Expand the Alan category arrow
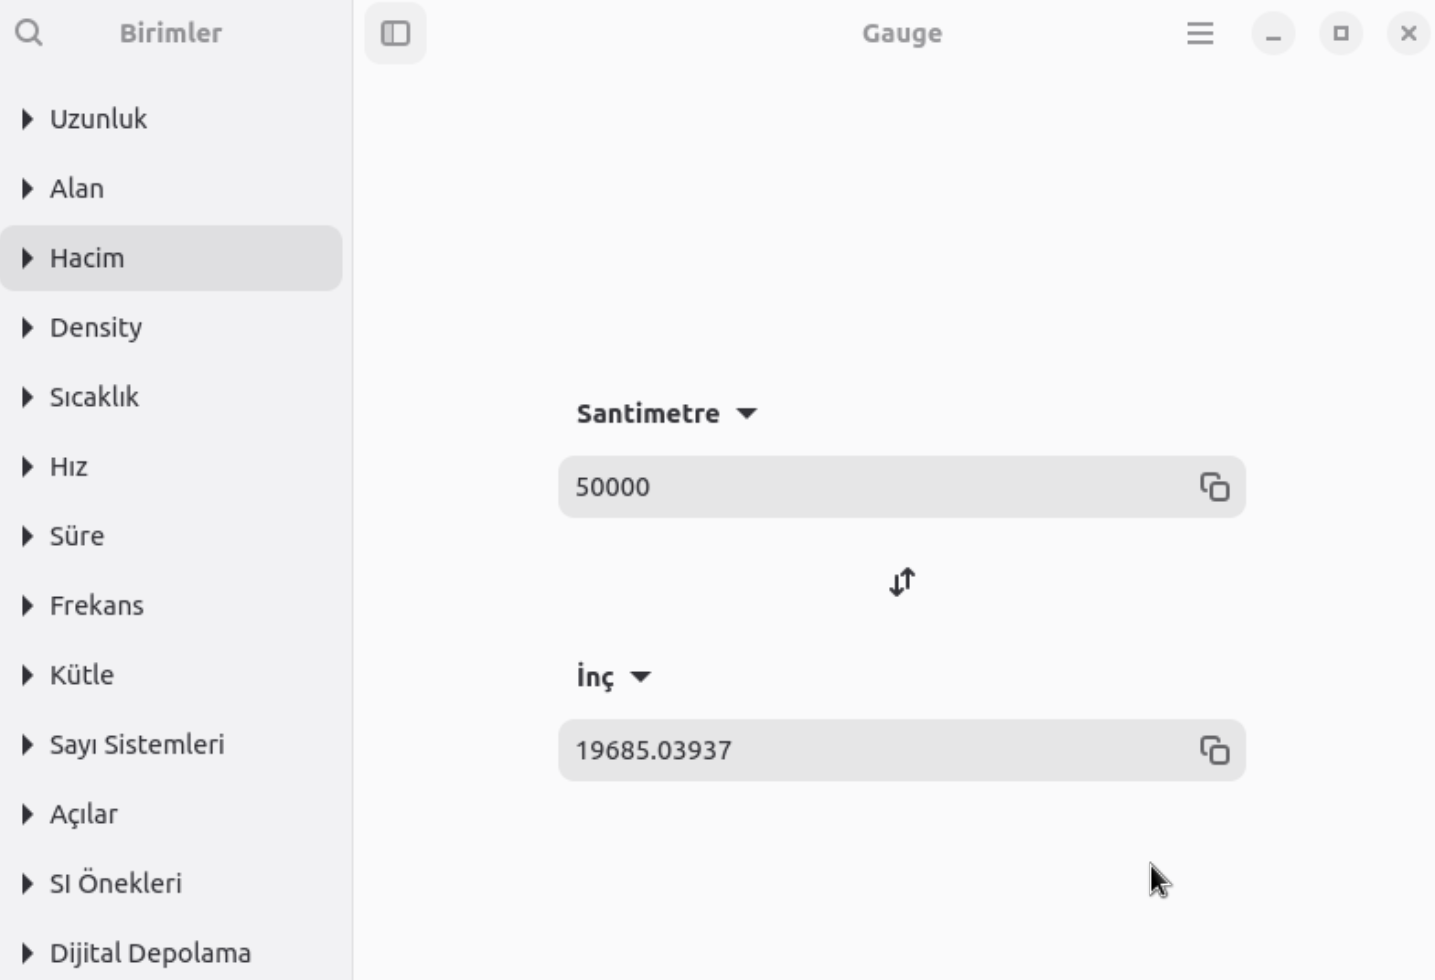Image resolution: width=1435 pixels, height=980 pixels. point(27,189)
